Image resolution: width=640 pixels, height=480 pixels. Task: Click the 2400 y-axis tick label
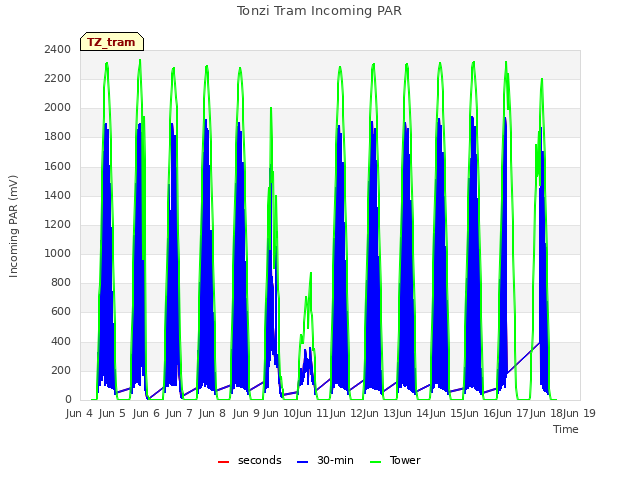tap(58, 49)
